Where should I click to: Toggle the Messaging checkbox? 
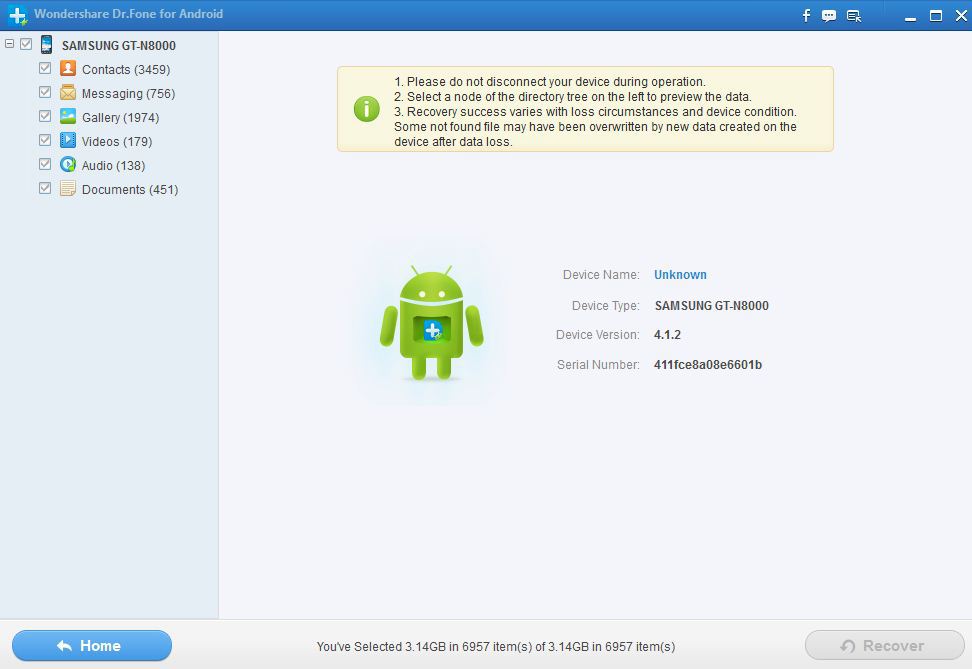click(x=44, y=93)
